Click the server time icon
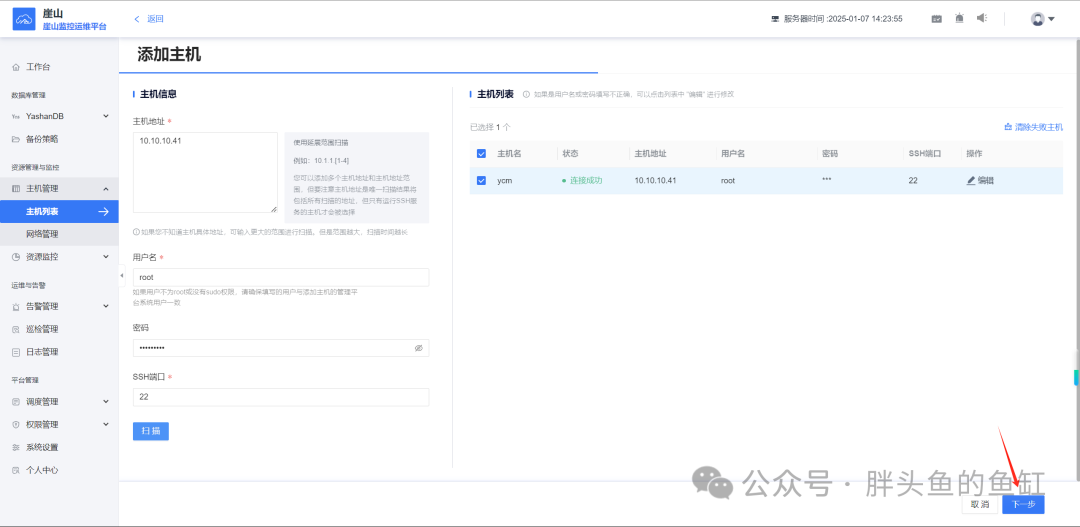The height and width of the screenshot is (527, 1080). point(775,19)
